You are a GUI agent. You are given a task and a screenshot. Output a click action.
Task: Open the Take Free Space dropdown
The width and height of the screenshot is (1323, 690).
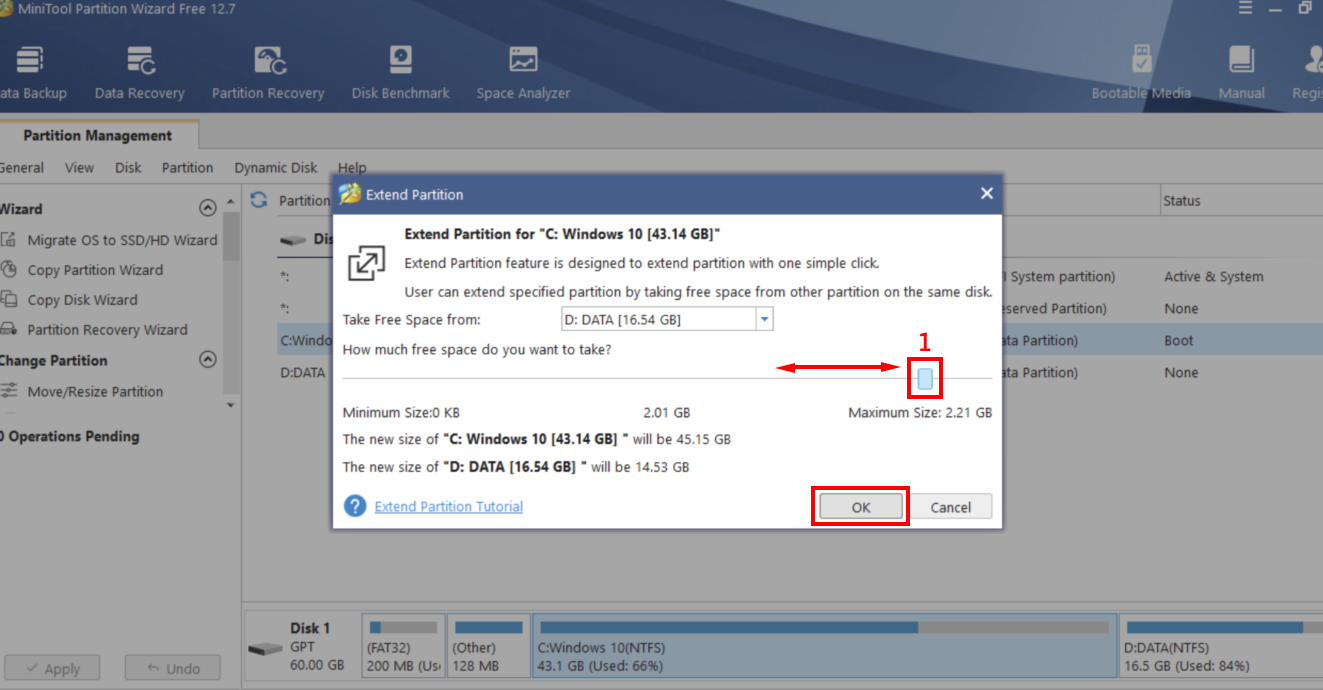(x=764, y=318)
